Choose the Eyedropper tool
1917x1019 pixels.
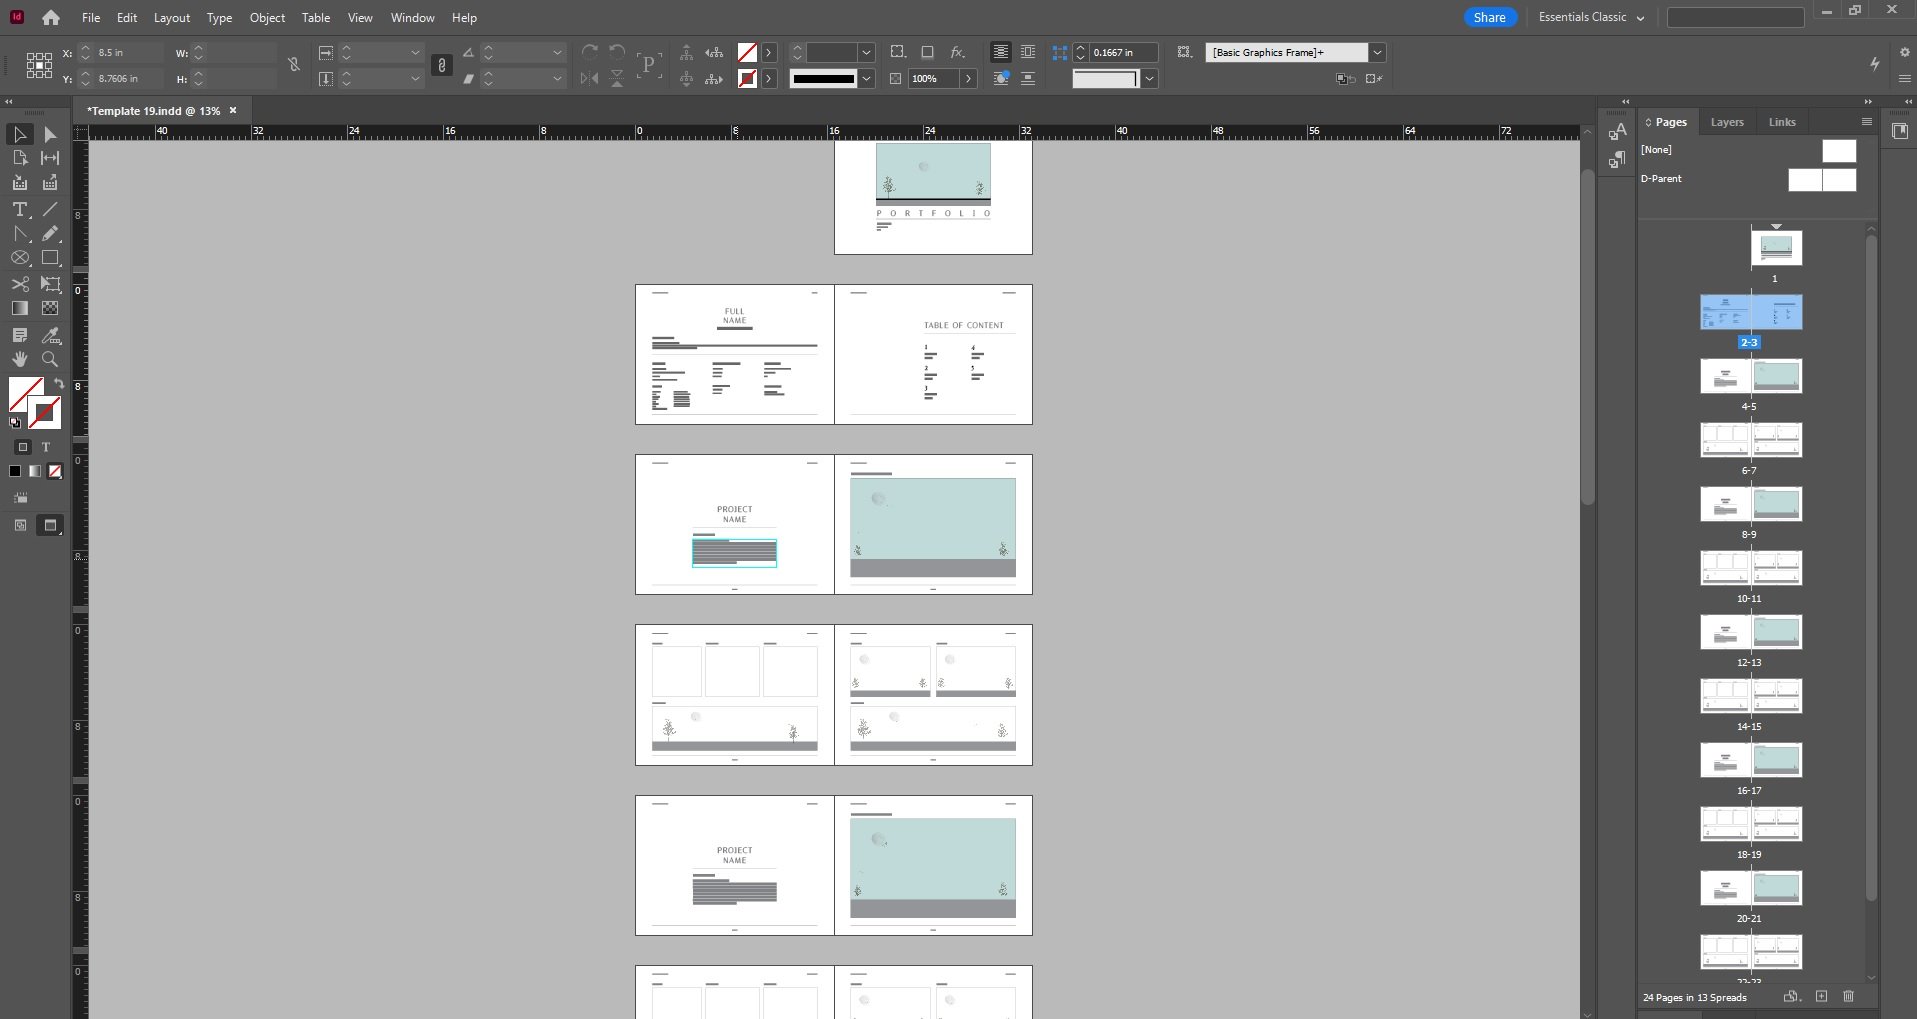tap(50, 335)
